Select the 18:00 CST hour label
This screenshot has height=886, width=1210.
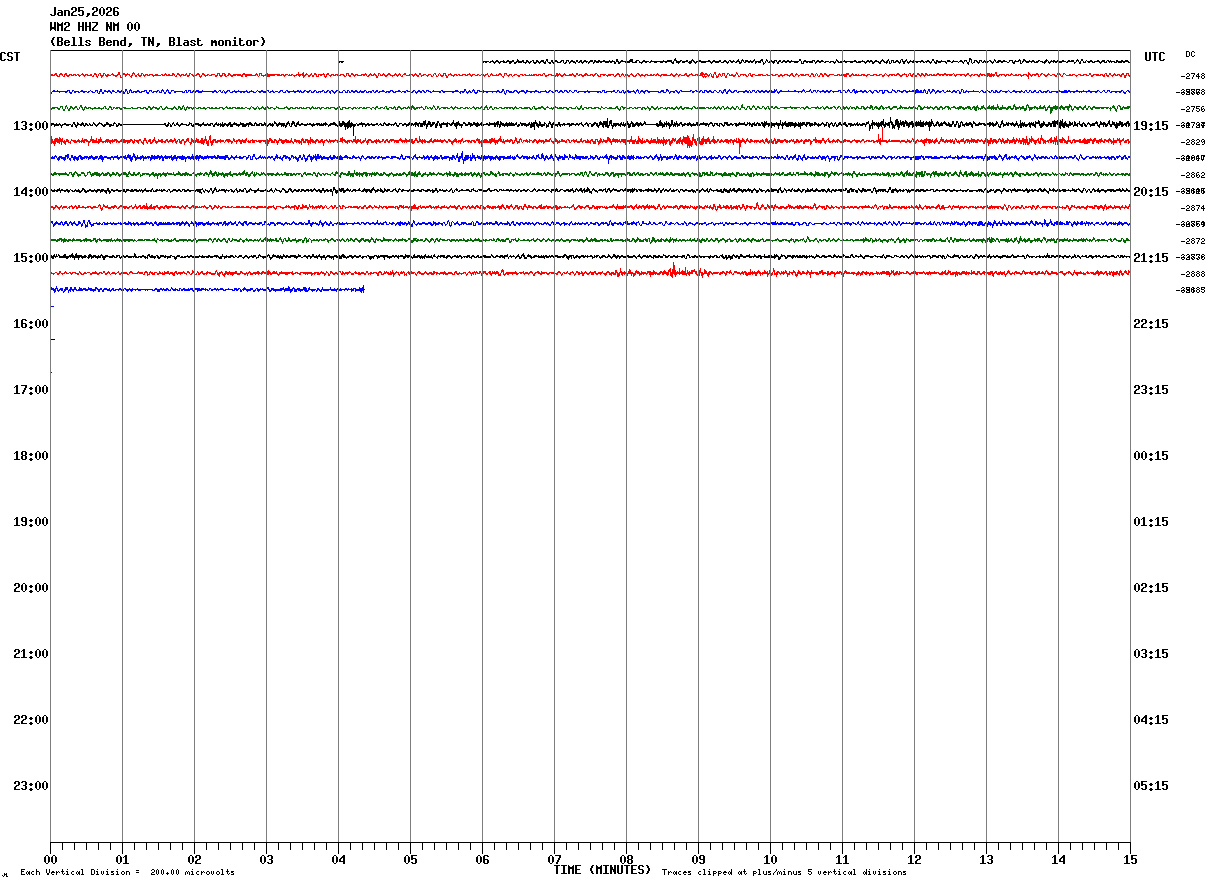point(31,456)
